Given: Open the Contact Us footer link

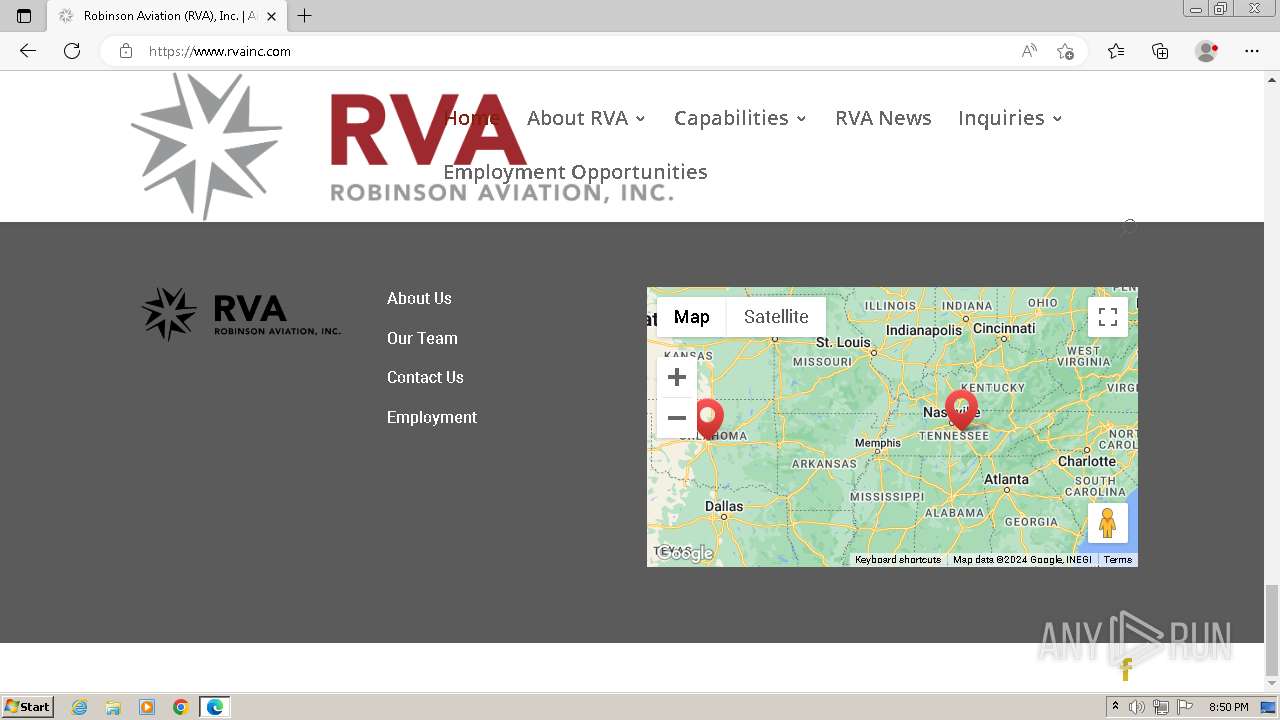Looking at the screenshot, I should 425,377.
